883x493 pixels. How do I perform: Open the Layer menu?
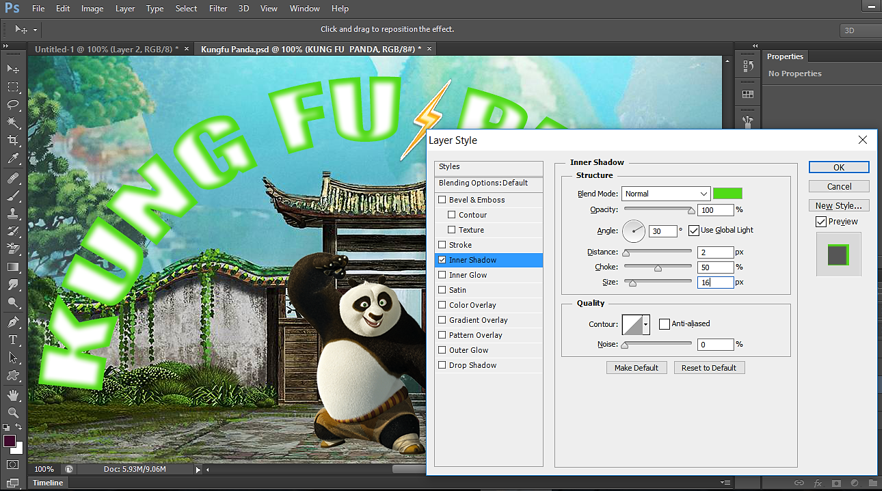(x=125, y=8)
